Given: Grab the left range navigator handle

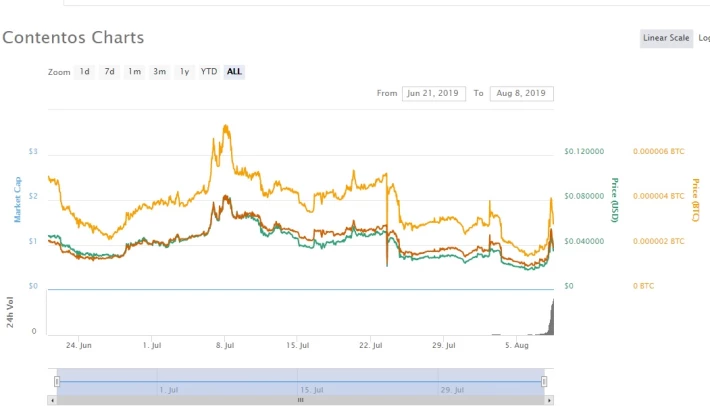Looking at the screenshot, I should click(x=57, y=382).
